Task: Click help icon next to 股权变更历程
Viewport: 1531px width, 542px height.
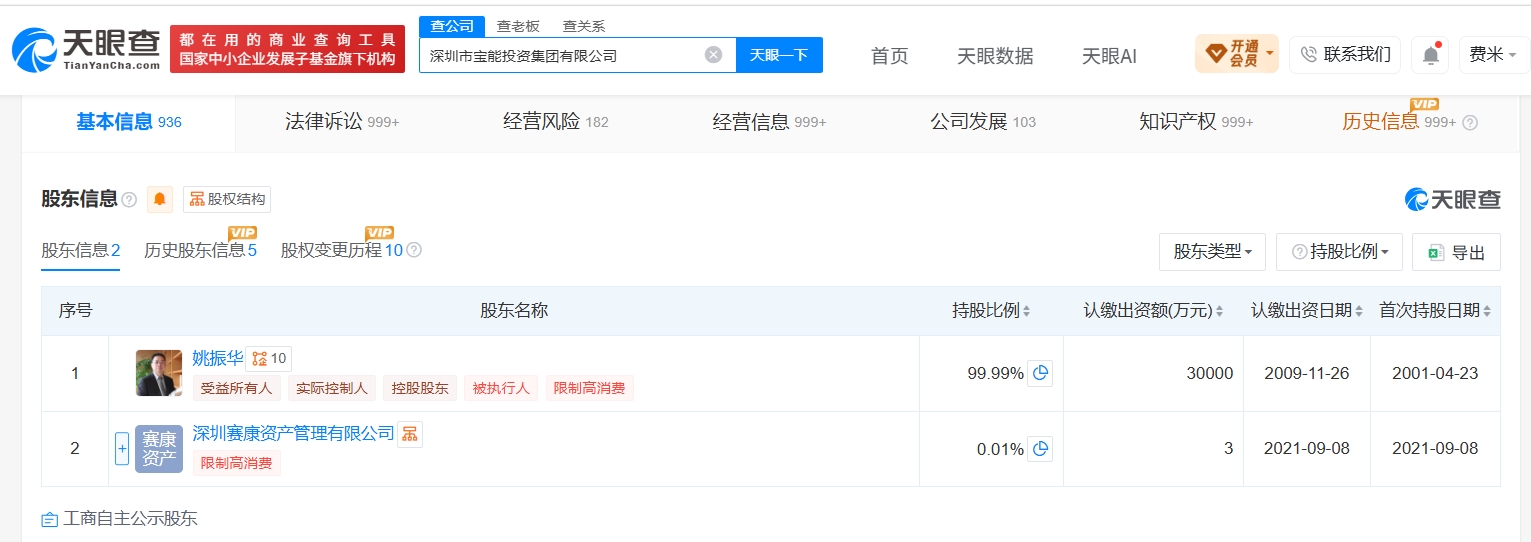Action: click(414, 250)
